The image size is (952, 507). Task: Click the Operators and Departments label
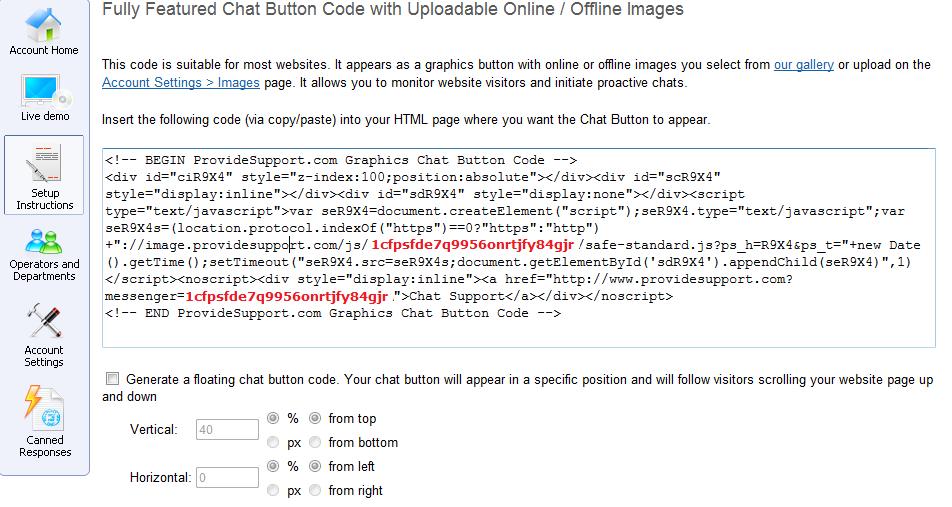click(x=44, y=270)
